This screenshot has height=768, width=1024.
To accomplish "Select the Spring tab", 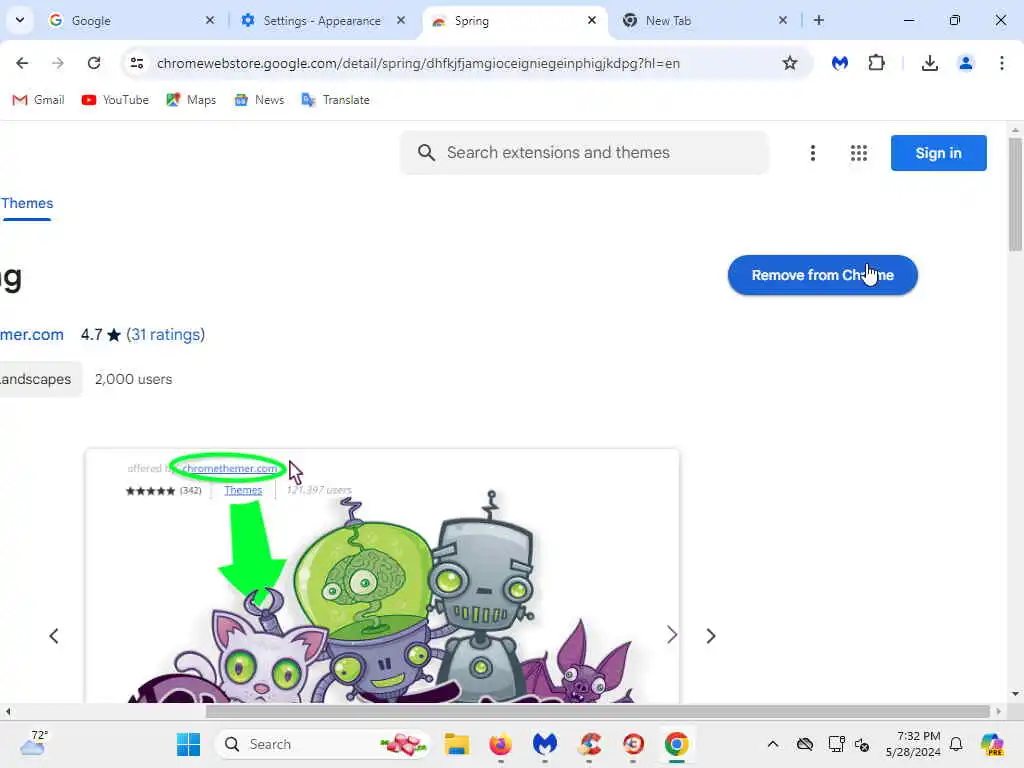I will (515, 21).
